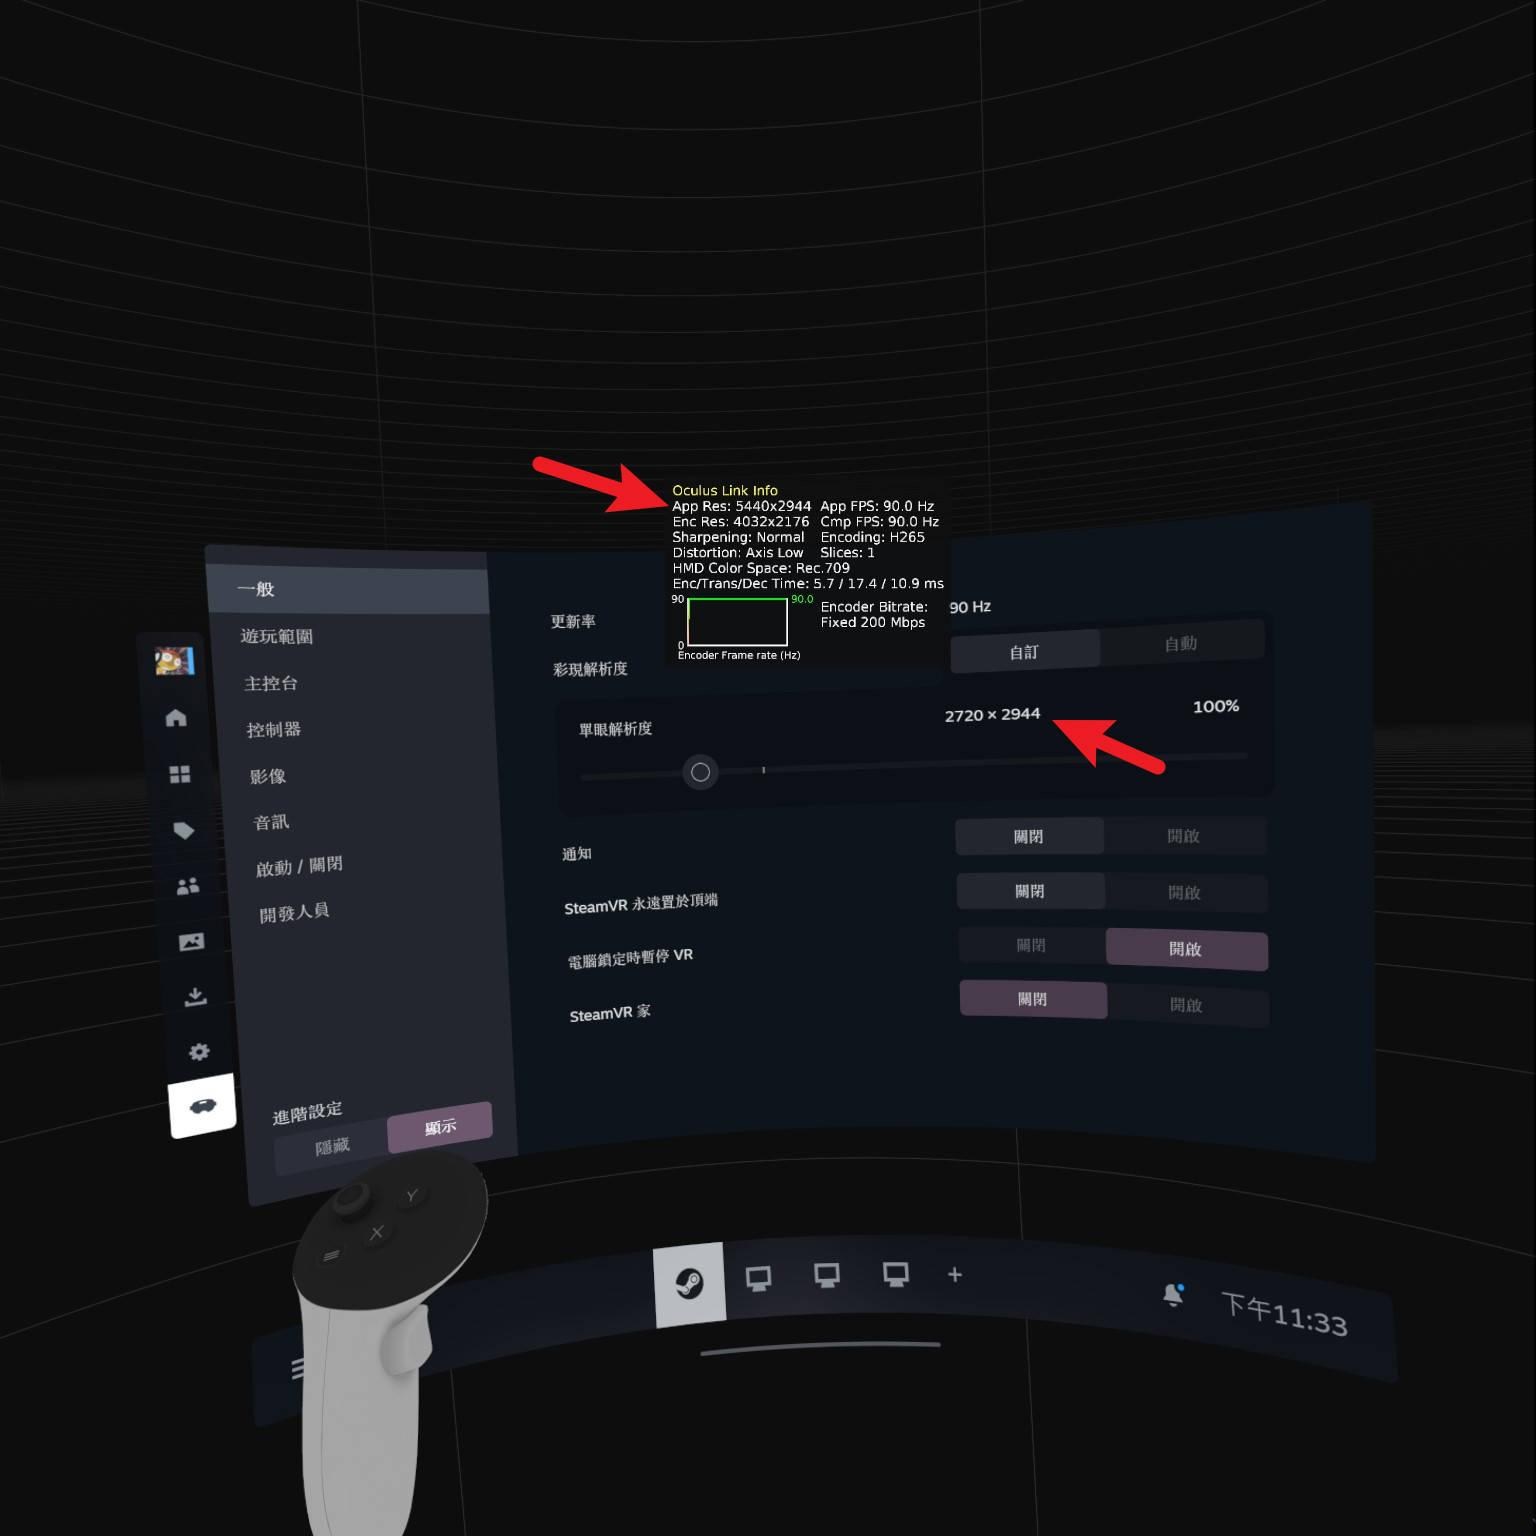Click the first desktop monitor icon below
The image size is (1536, 1536).
(760, 1276)
